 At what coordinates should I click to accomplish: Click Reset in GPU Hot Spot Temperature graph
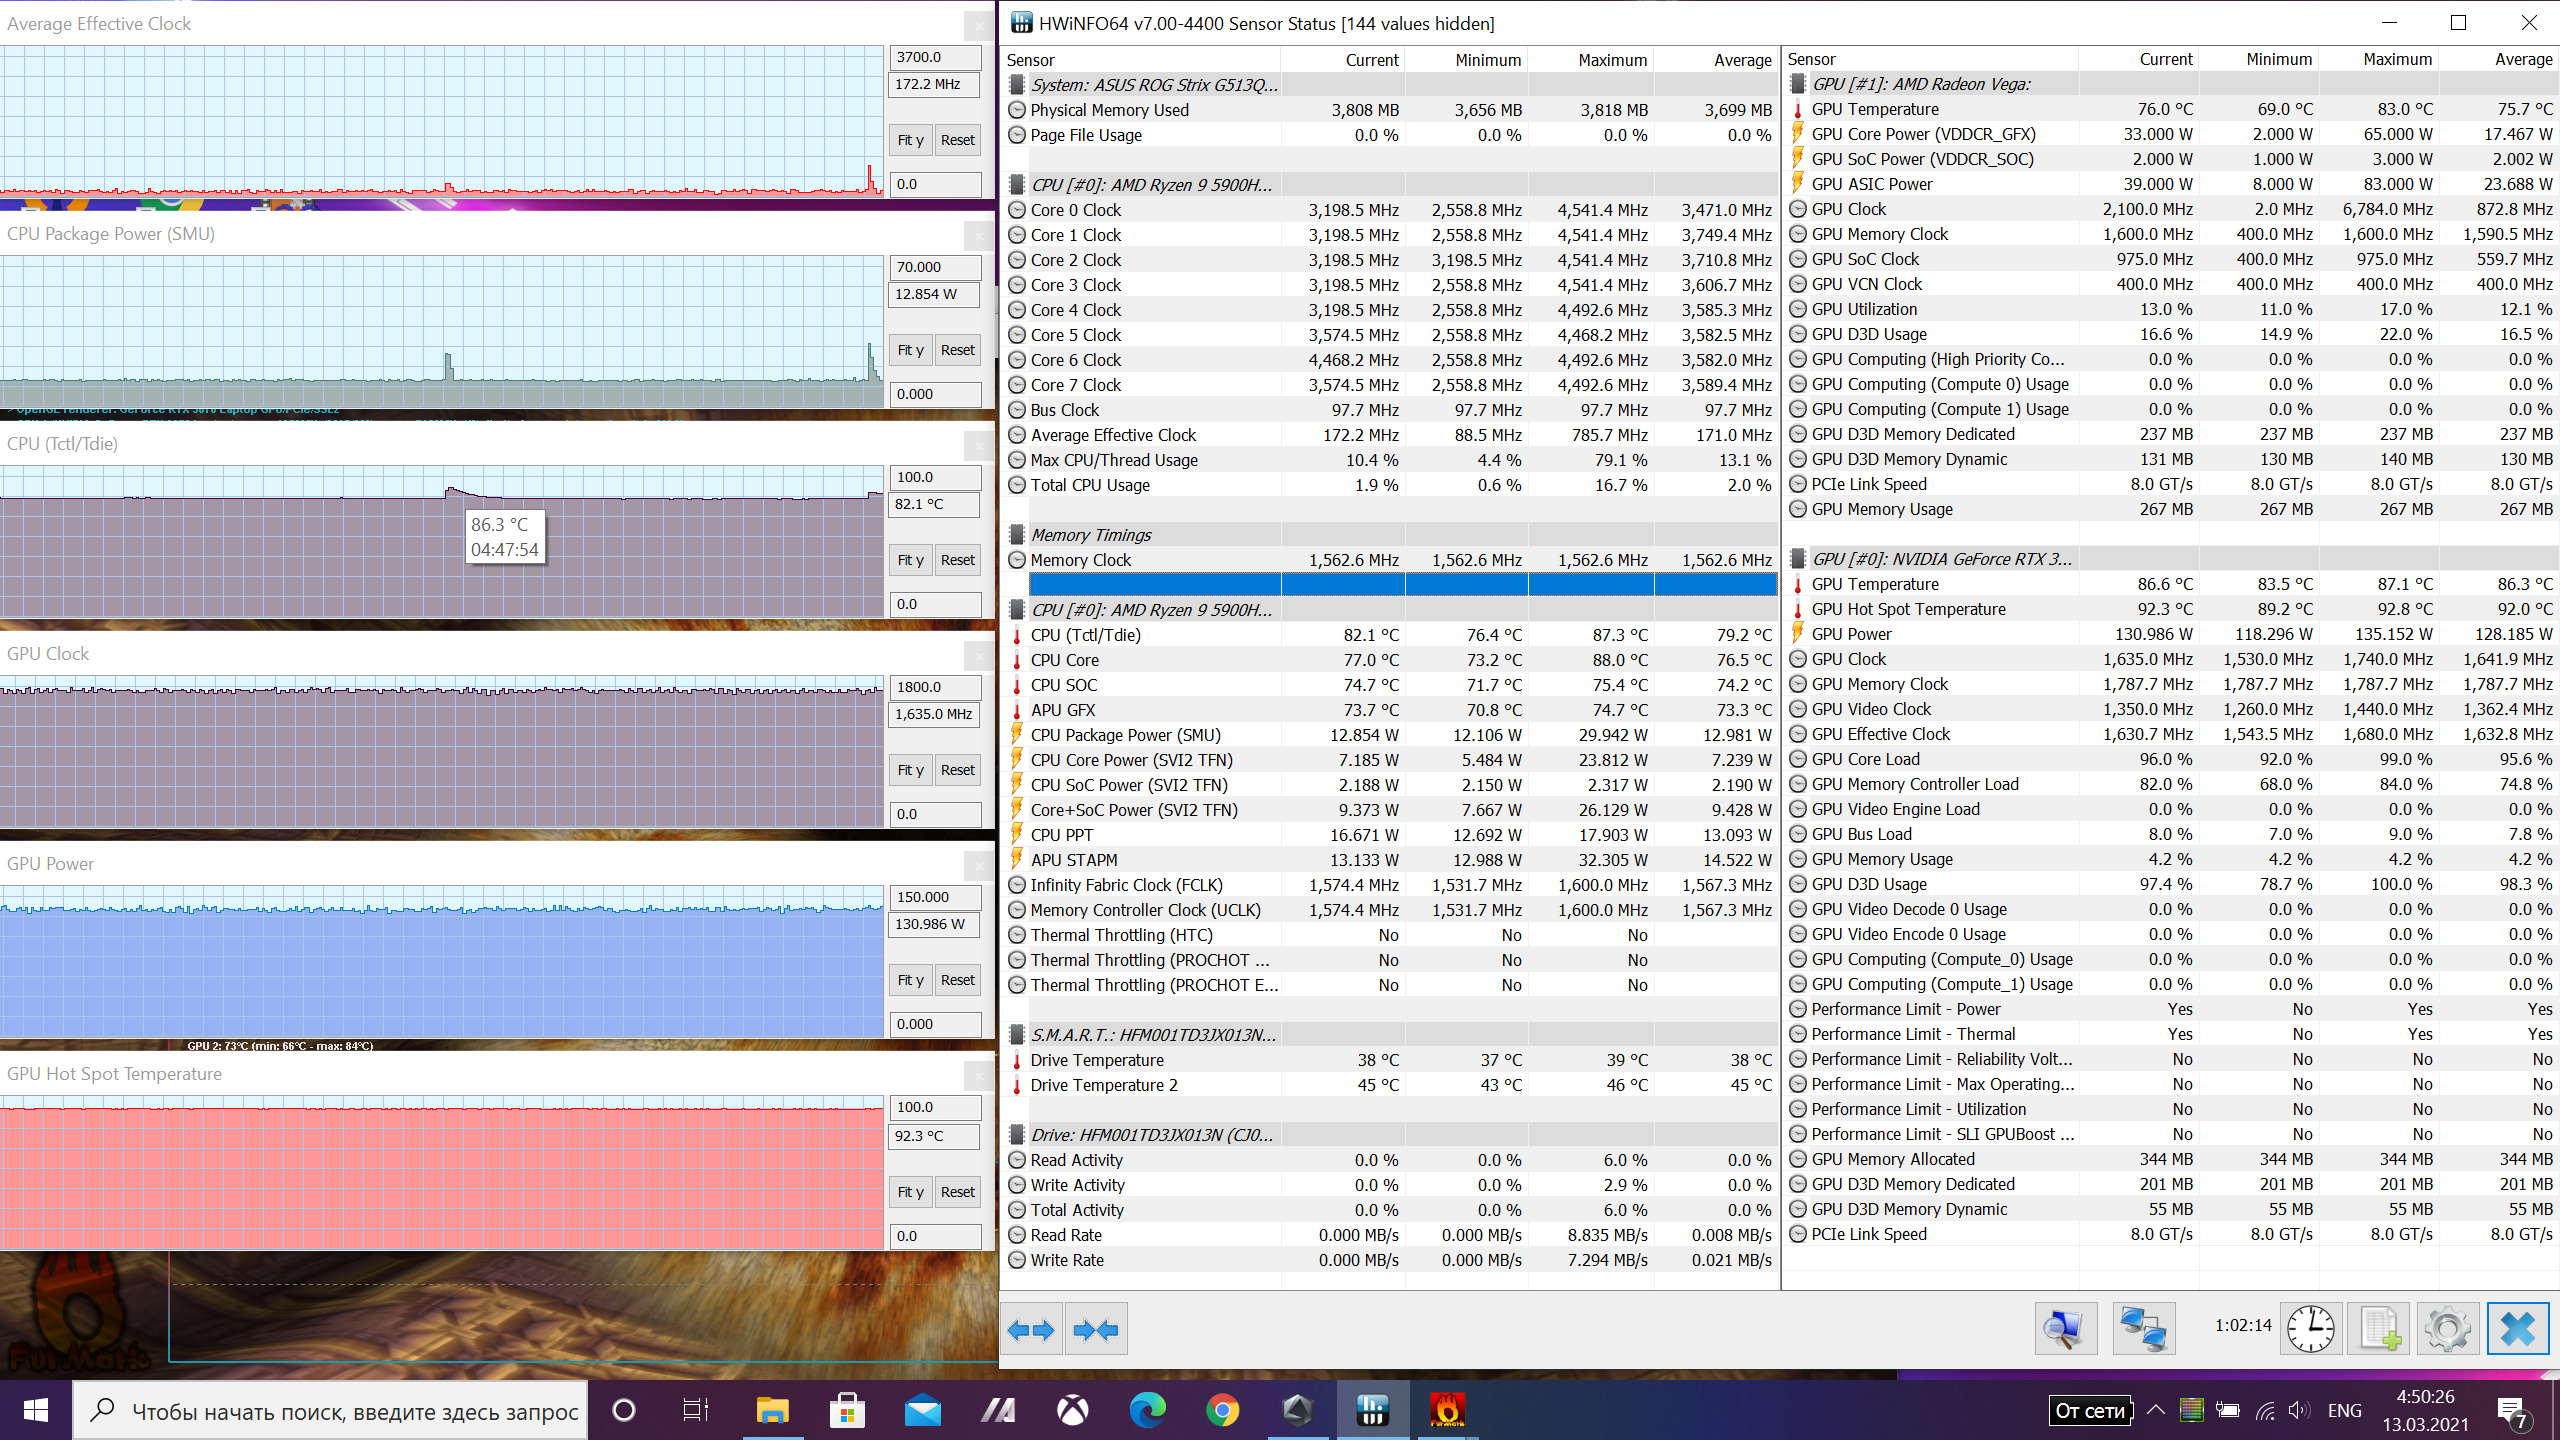(x=957, y=1192)
